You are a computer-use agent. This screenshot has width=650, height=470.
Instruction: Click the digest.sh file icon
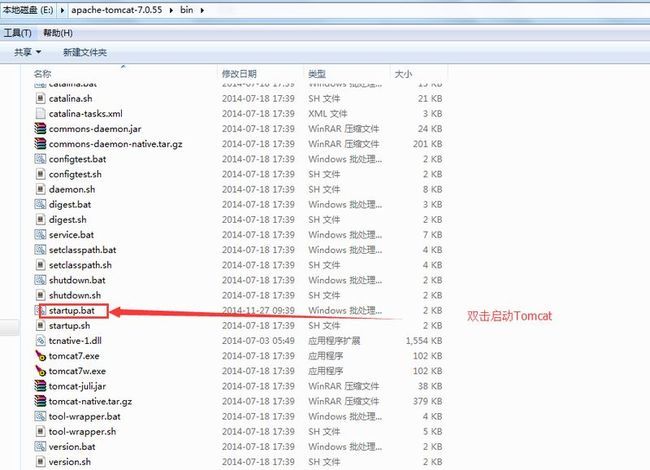[x=40, y=219]
